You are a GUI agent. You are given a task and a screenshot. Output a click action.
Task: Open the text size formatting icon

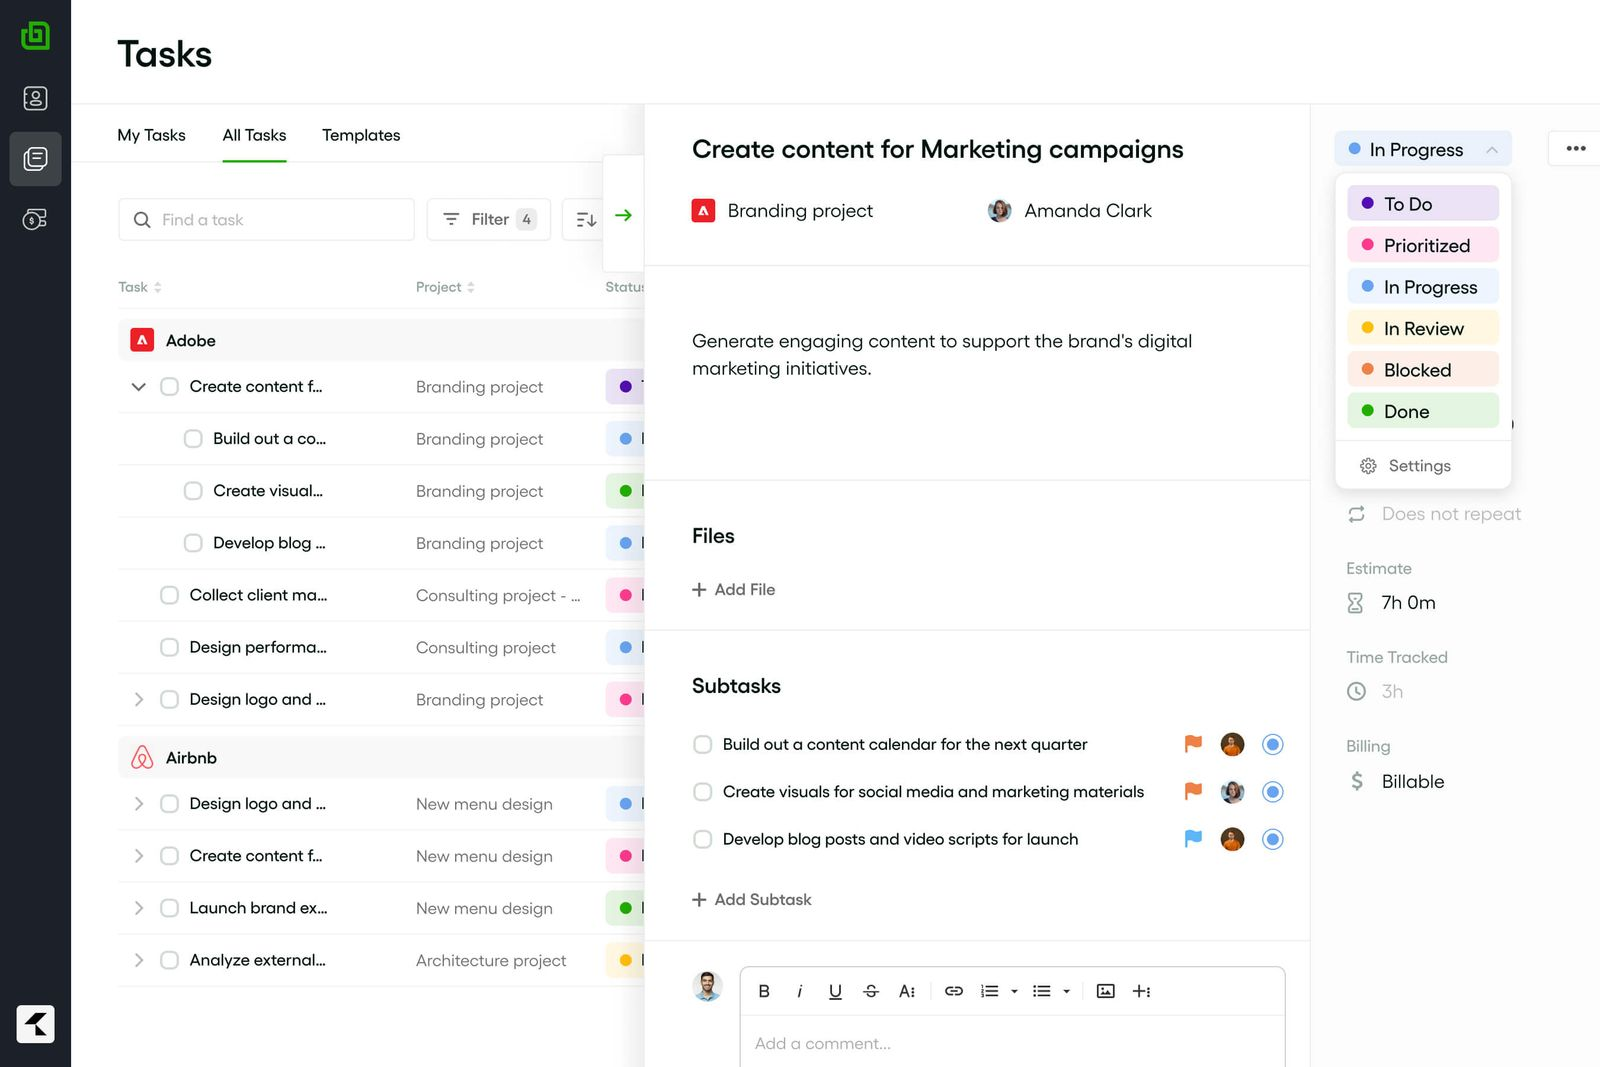[907, 991]
